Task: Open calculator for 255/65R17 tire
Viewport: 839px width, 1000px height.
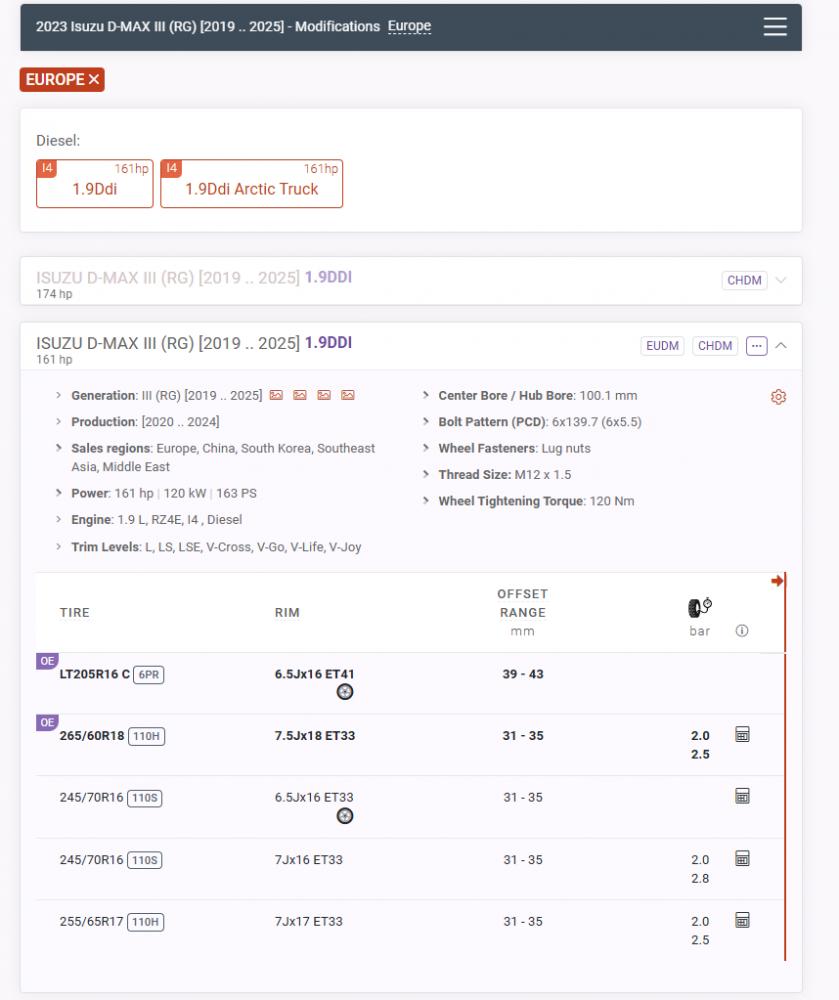Action: pos(742,920)
